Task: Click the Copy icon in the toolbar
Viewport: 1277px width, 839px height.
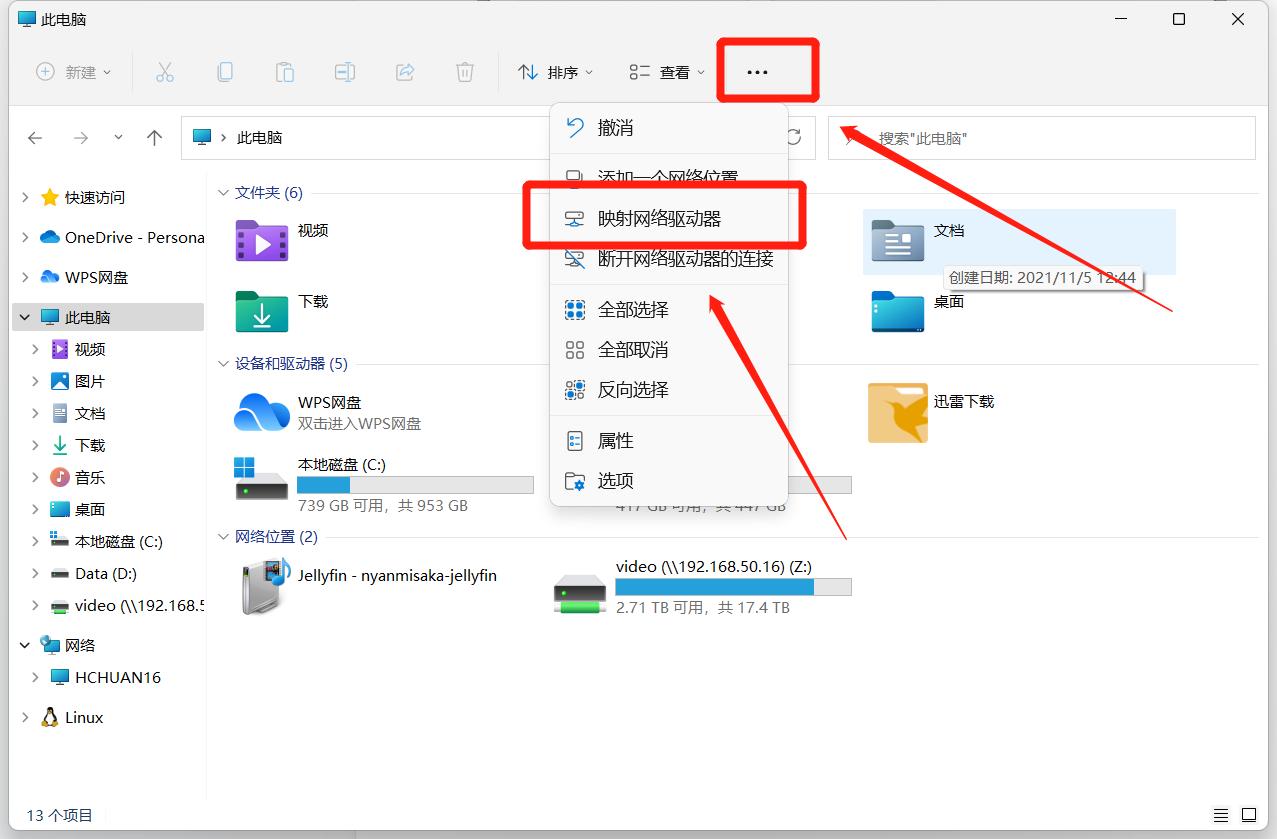Action: pyautogui.click(x=225, y=71)
